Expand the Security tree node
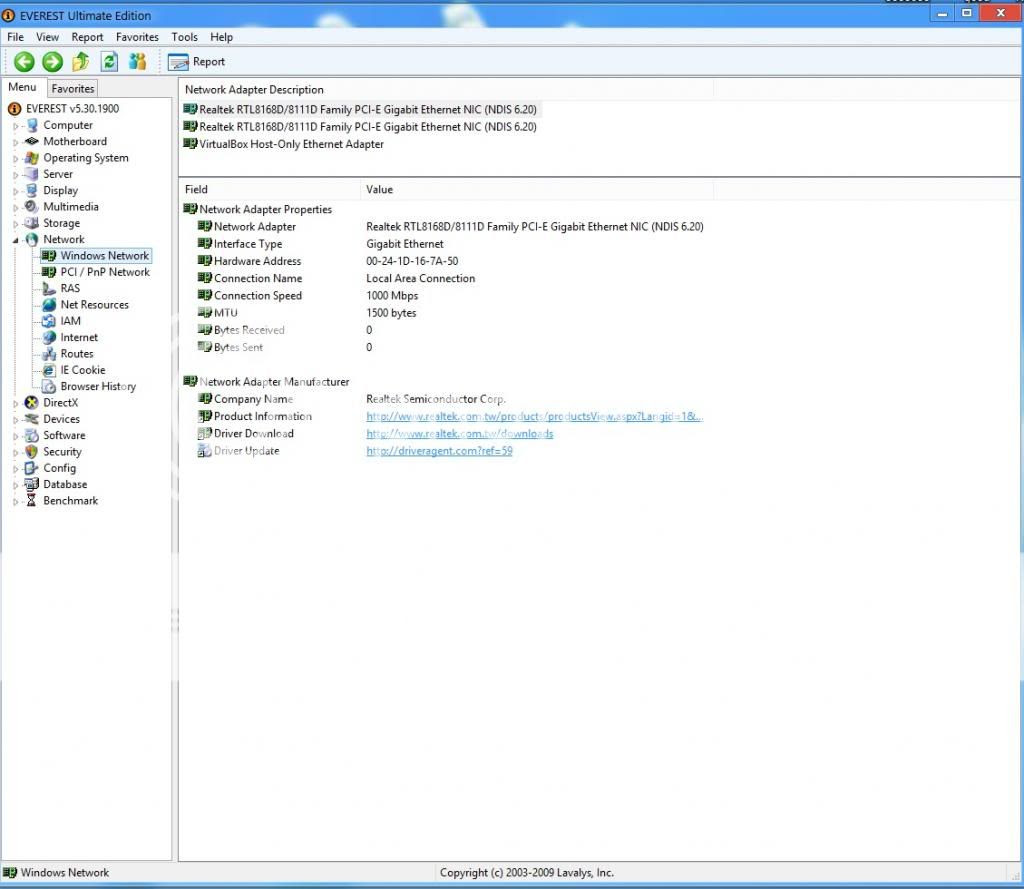 click(x=16, y=453)
